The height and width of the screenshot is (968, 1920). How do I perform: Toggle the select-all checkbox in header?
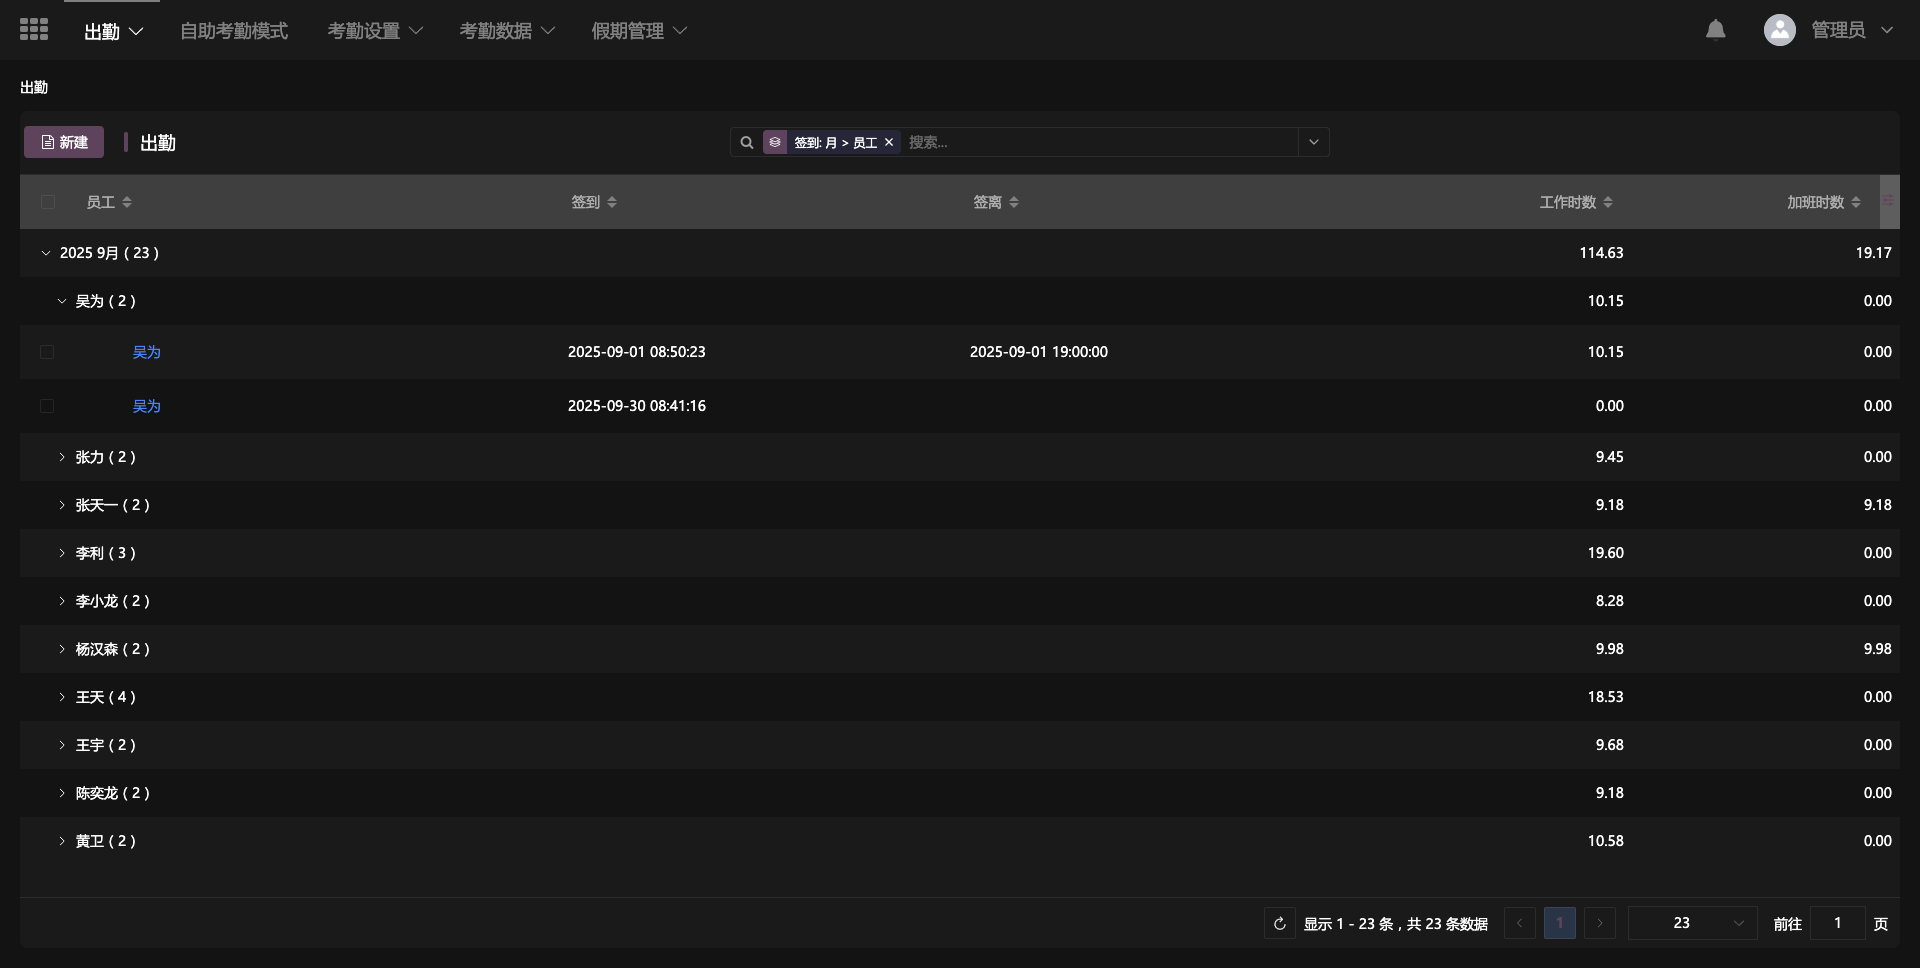tap(47, 203)
